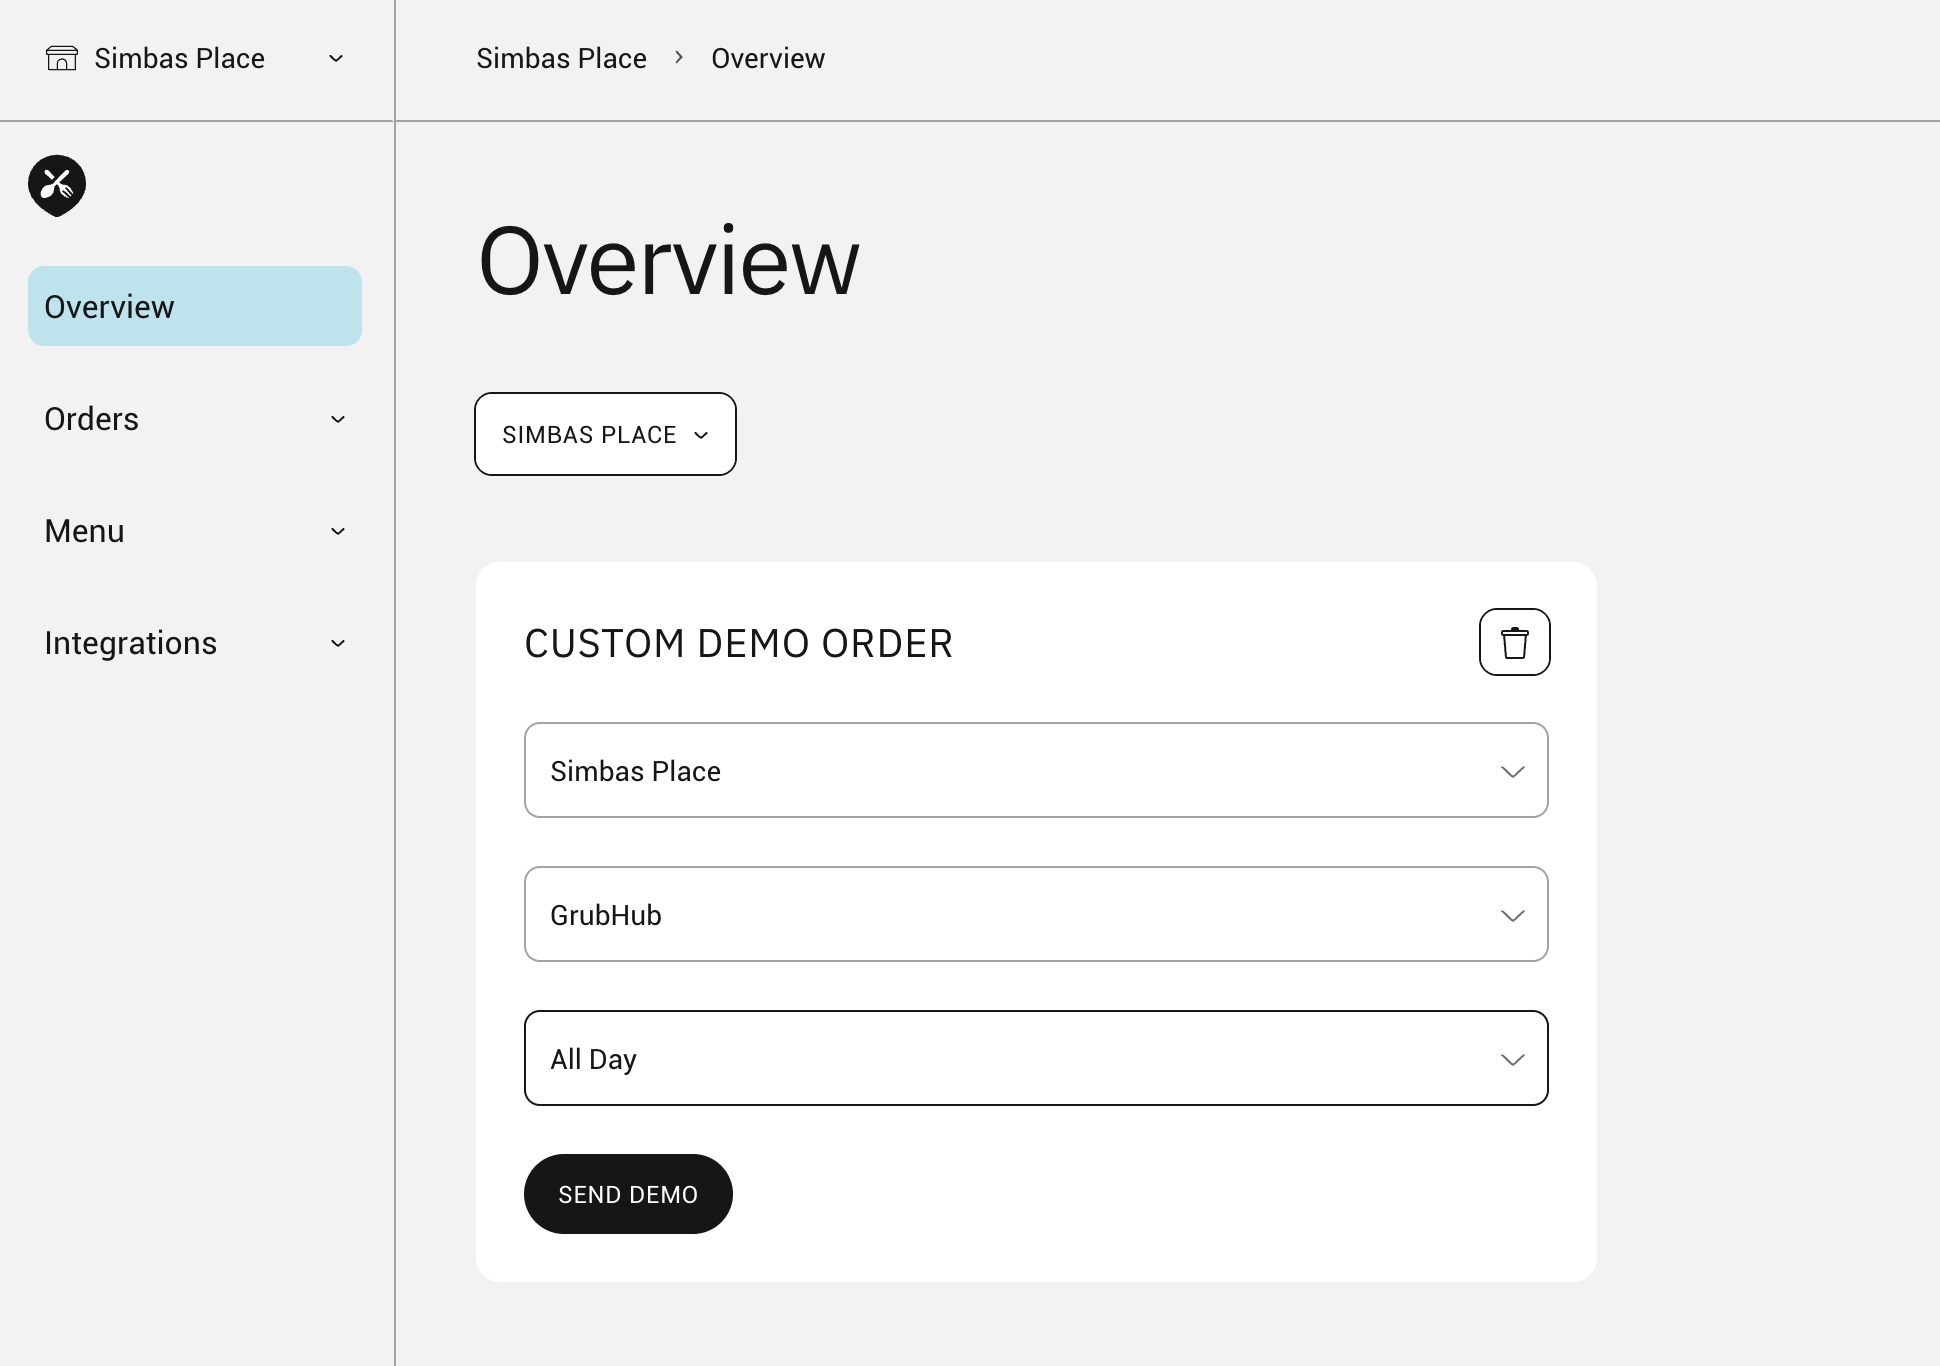Click the storefront icon beside Simbas Place
The image size is (1940, 1366).
pos(62,58)
